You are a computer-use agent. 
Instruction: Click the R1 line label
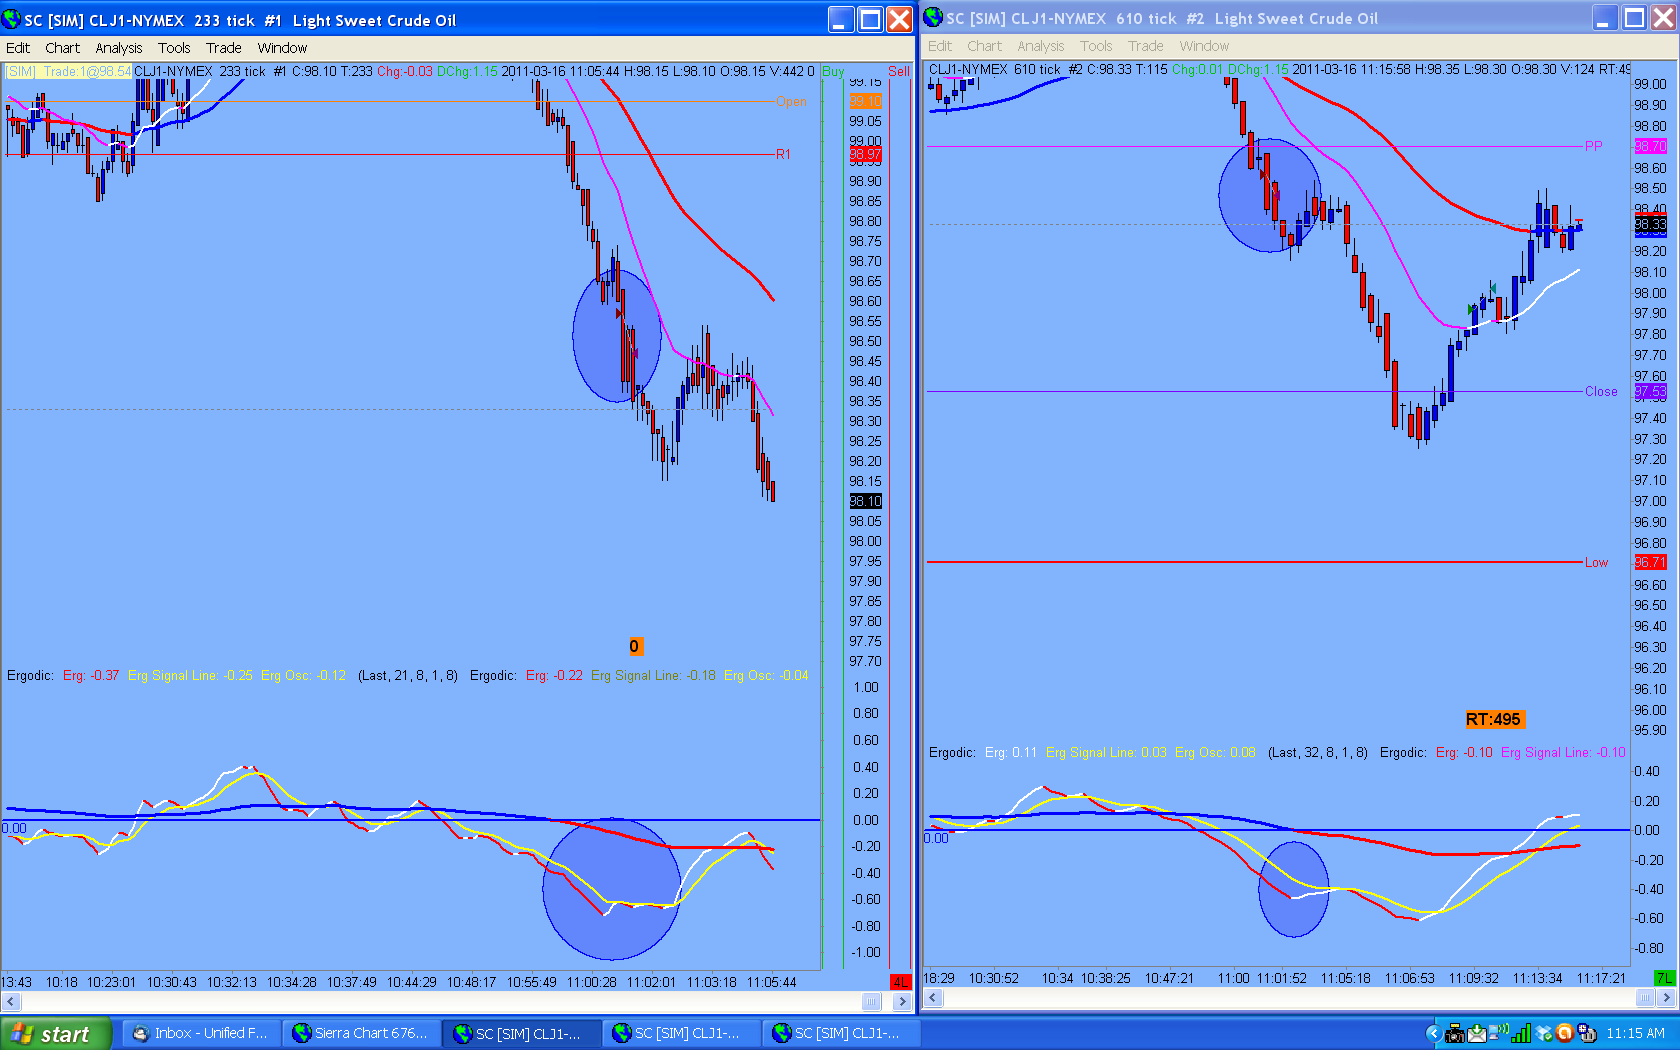783,154
